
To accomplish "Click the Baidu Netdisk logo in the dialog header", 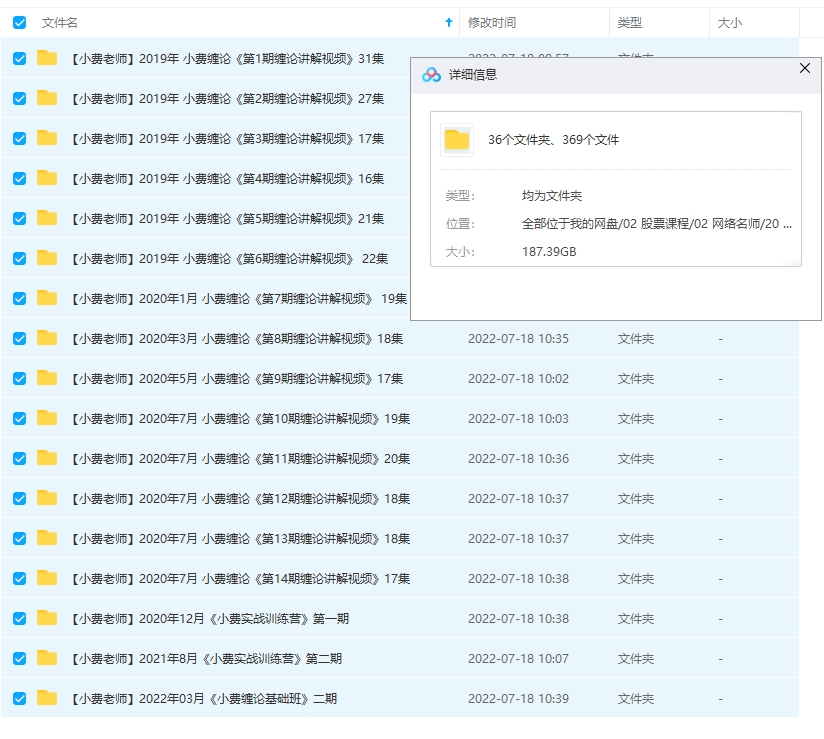I will (x=432, y=74).
